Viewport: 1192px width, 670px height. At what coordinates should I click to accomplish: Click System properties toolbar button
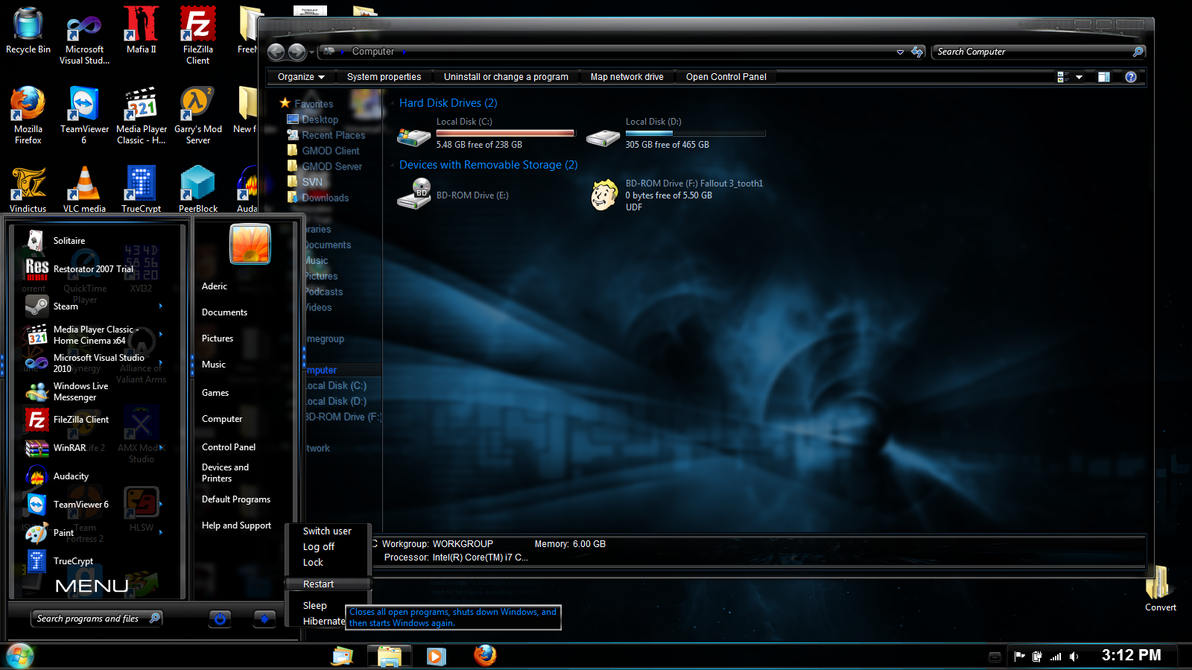point(384,77)
